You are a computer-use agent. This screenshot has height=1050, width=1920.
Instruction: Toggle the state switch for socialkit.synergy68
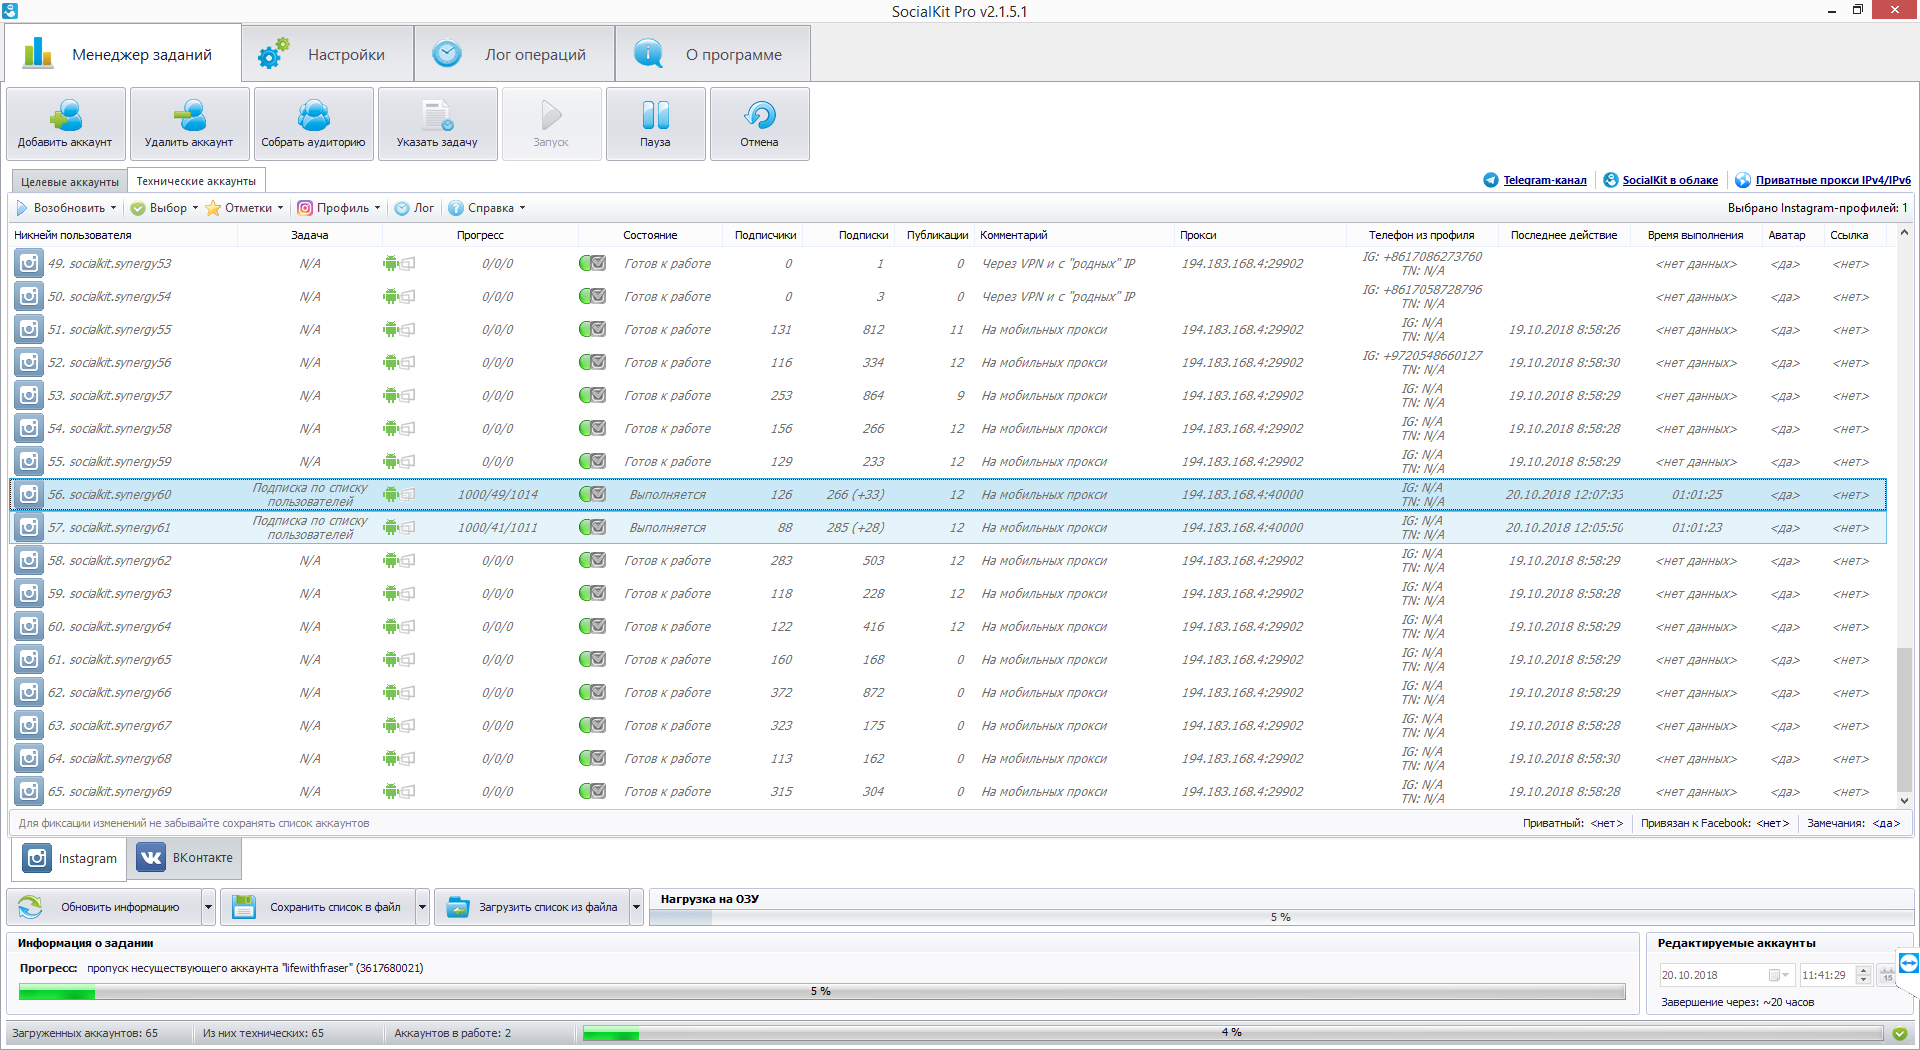click(592, 759)
